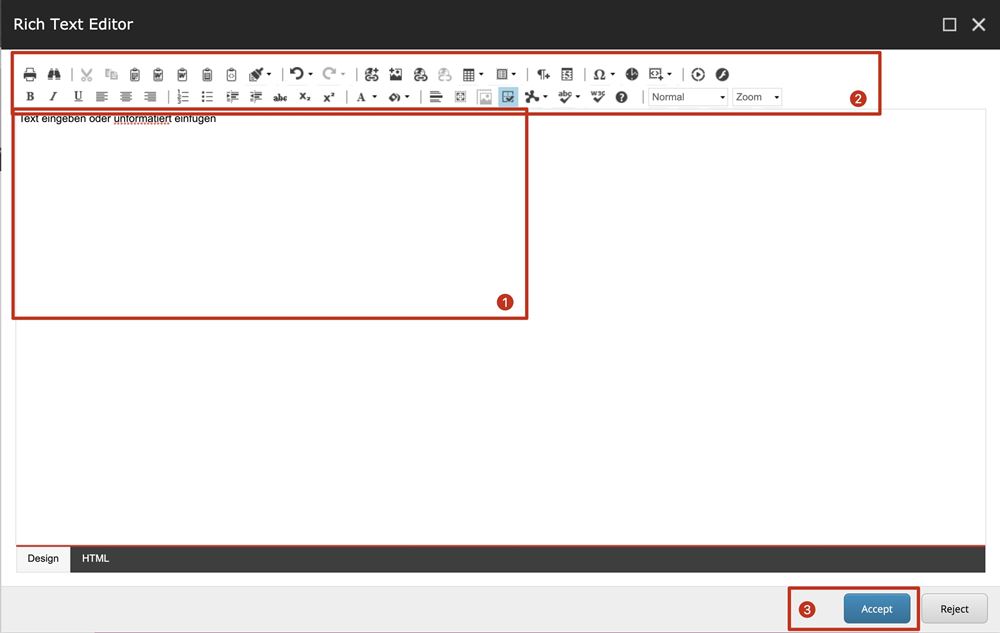Open Find and Replace with the binoculars icon
Screen dimensions: 1000x633
coord(55,74)
